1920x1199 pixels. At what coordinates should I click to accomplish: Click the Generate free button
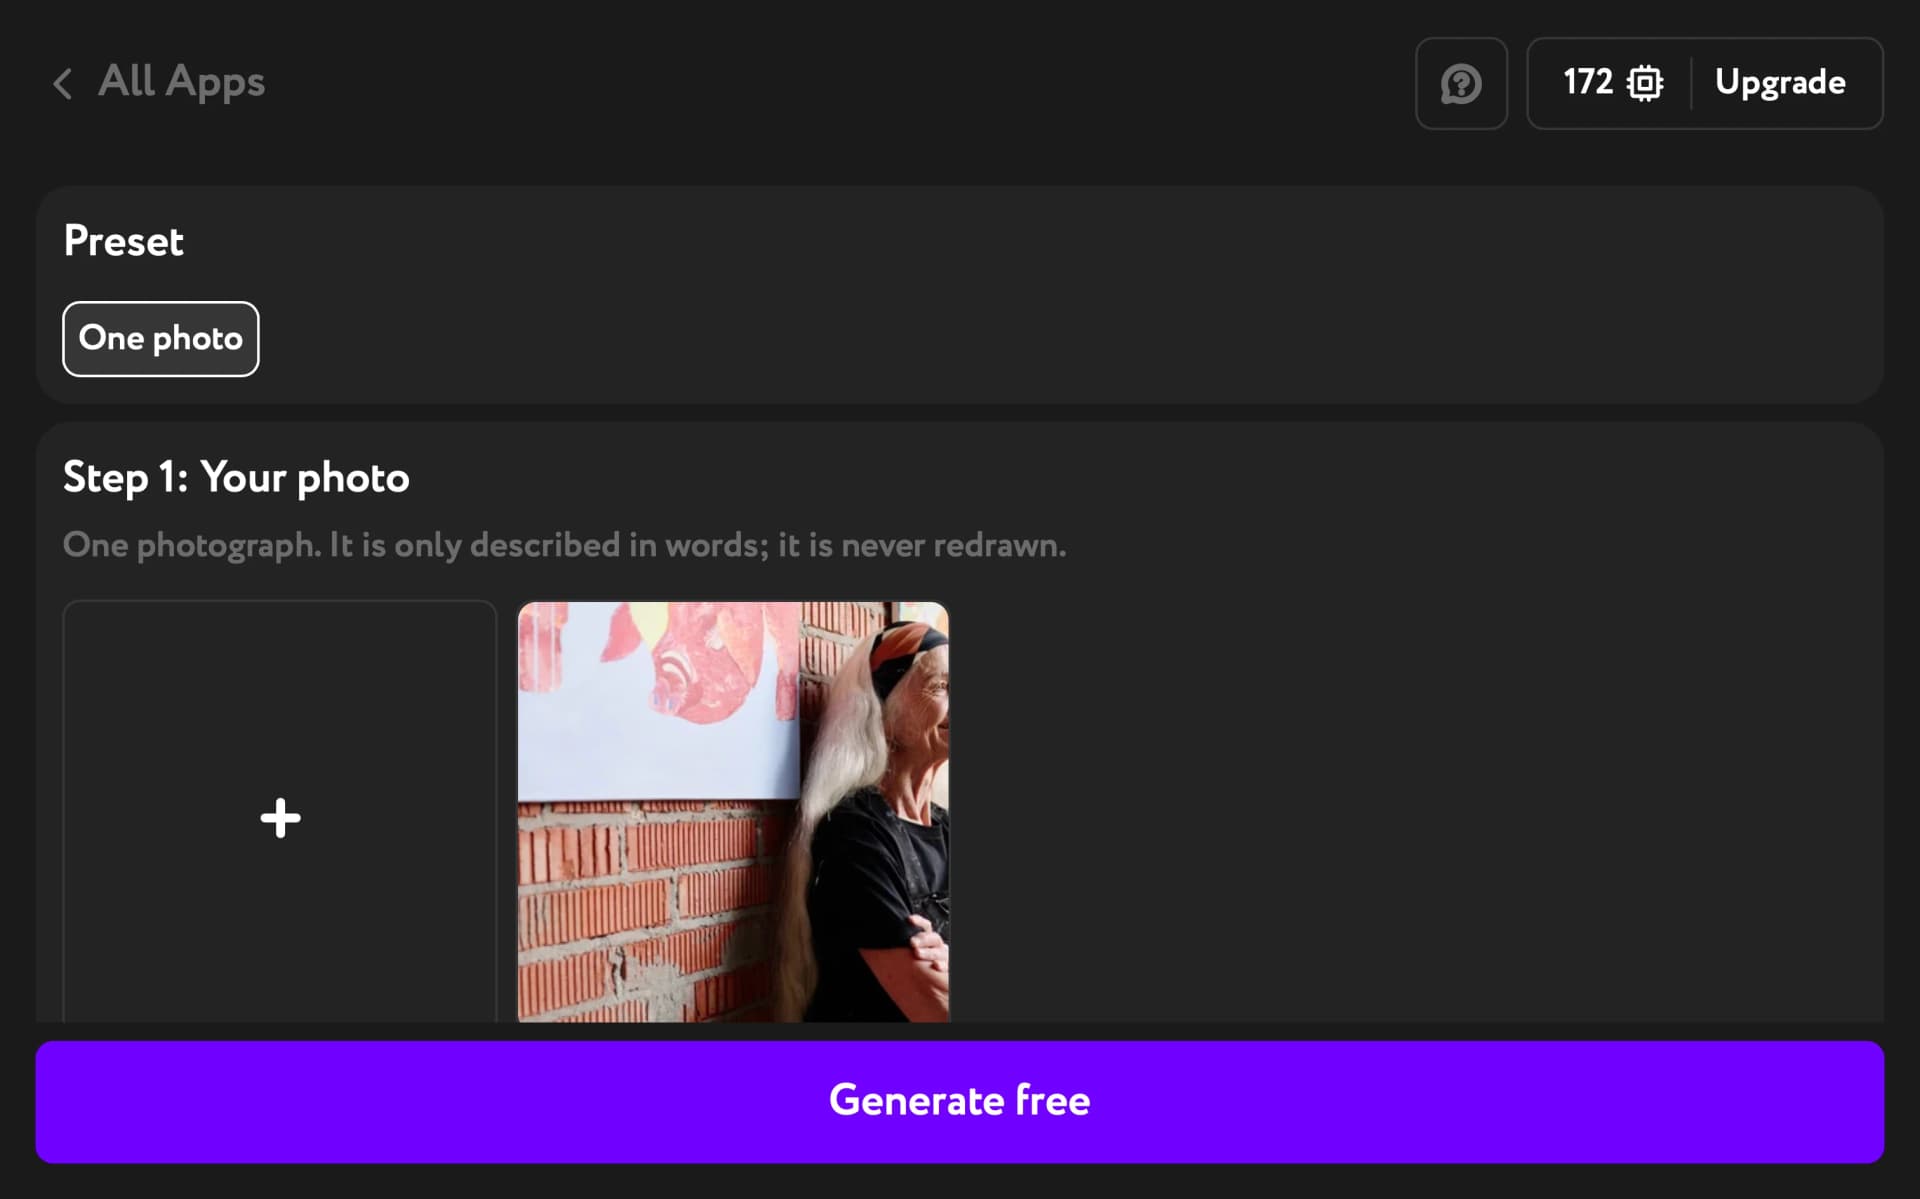point(960,1101)
